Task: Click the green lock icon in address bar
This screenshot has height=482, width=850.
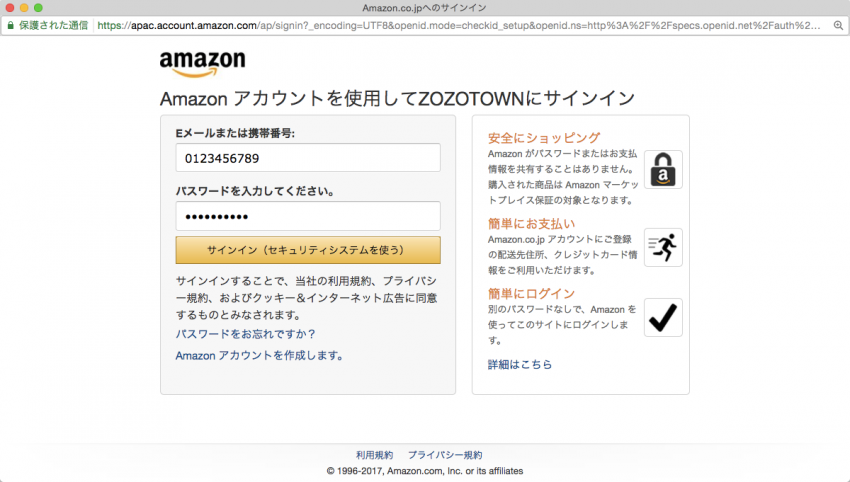Action: (x=10, y=25)
